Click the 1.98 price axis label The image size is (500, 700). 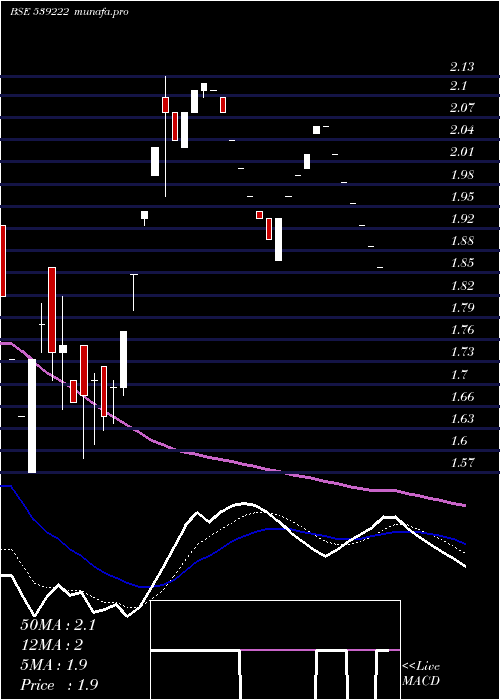point(462,175)
